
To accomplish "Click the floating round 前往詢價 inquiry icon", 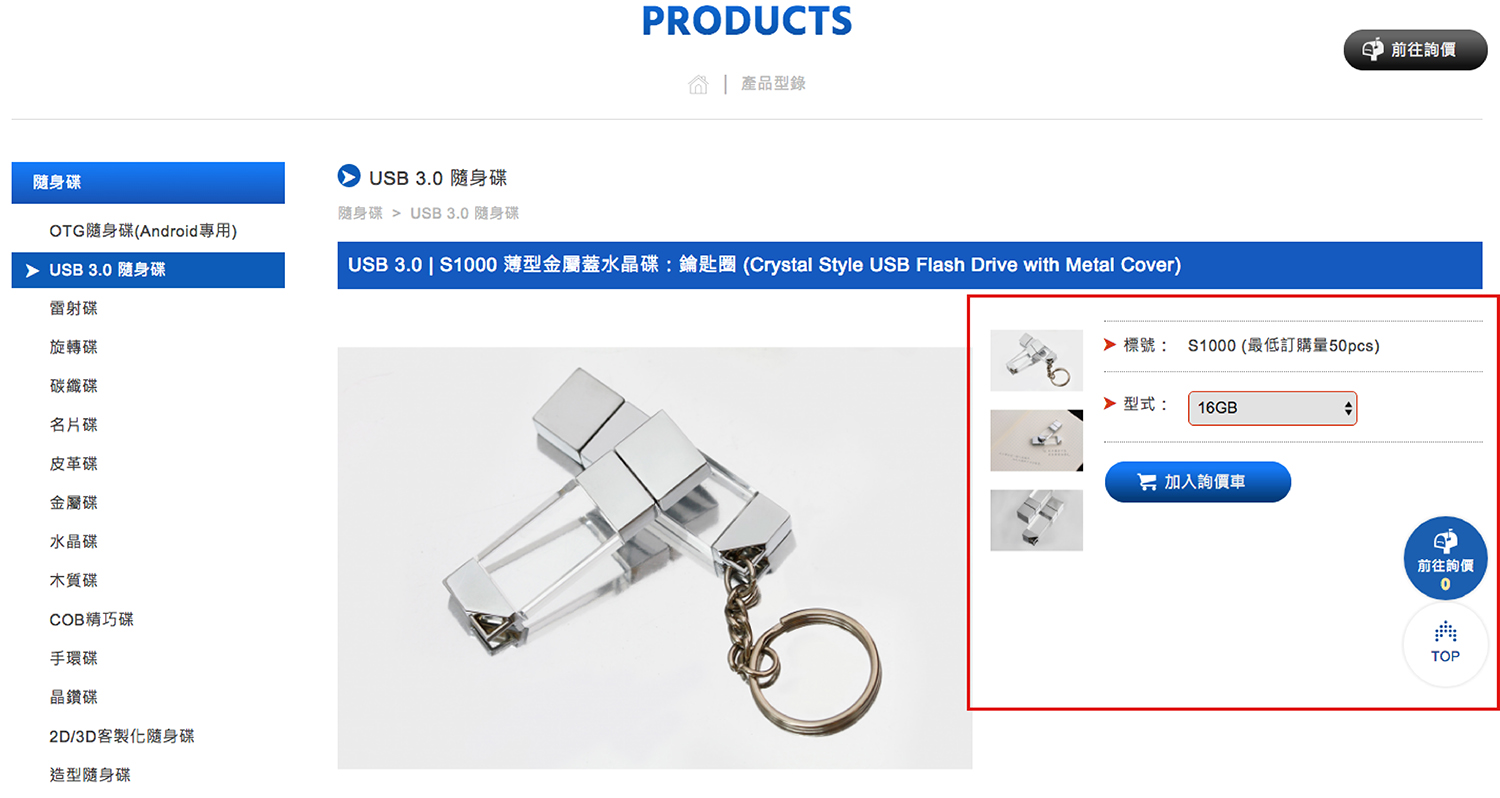I will [x=1445, y=558].
